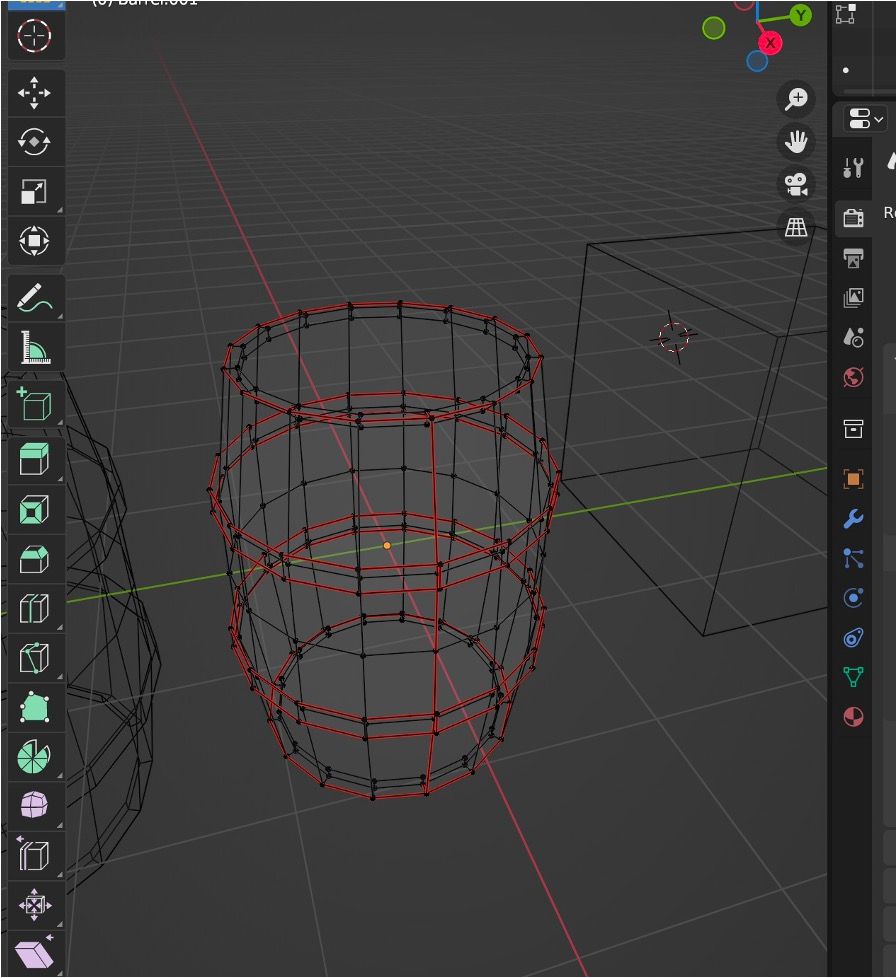896x978 pixels.
Task: Switch to the Output Properties tab
Action: 853,259
